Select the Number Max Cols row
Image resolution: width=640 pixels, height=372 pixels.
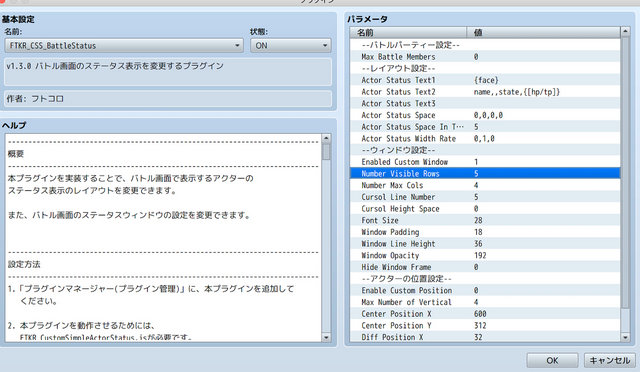485,185
